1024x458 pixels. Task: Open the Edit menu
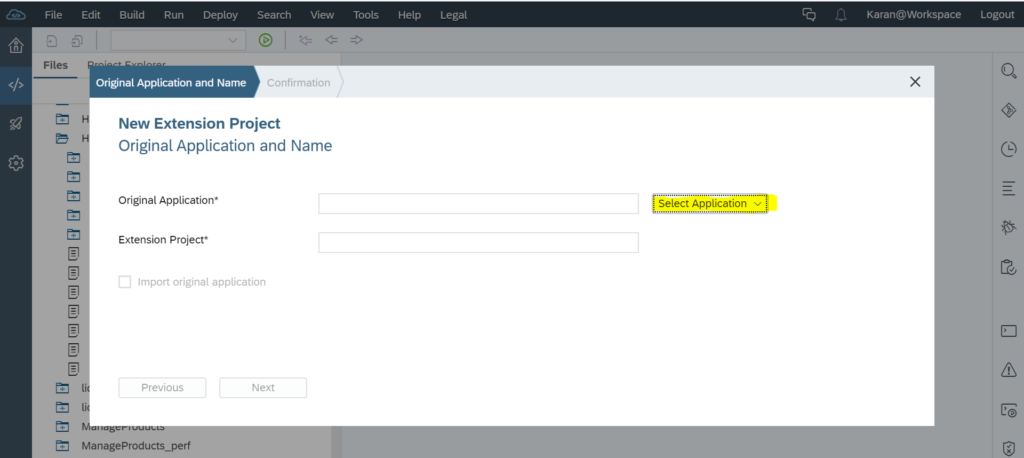tap(91, 14)
